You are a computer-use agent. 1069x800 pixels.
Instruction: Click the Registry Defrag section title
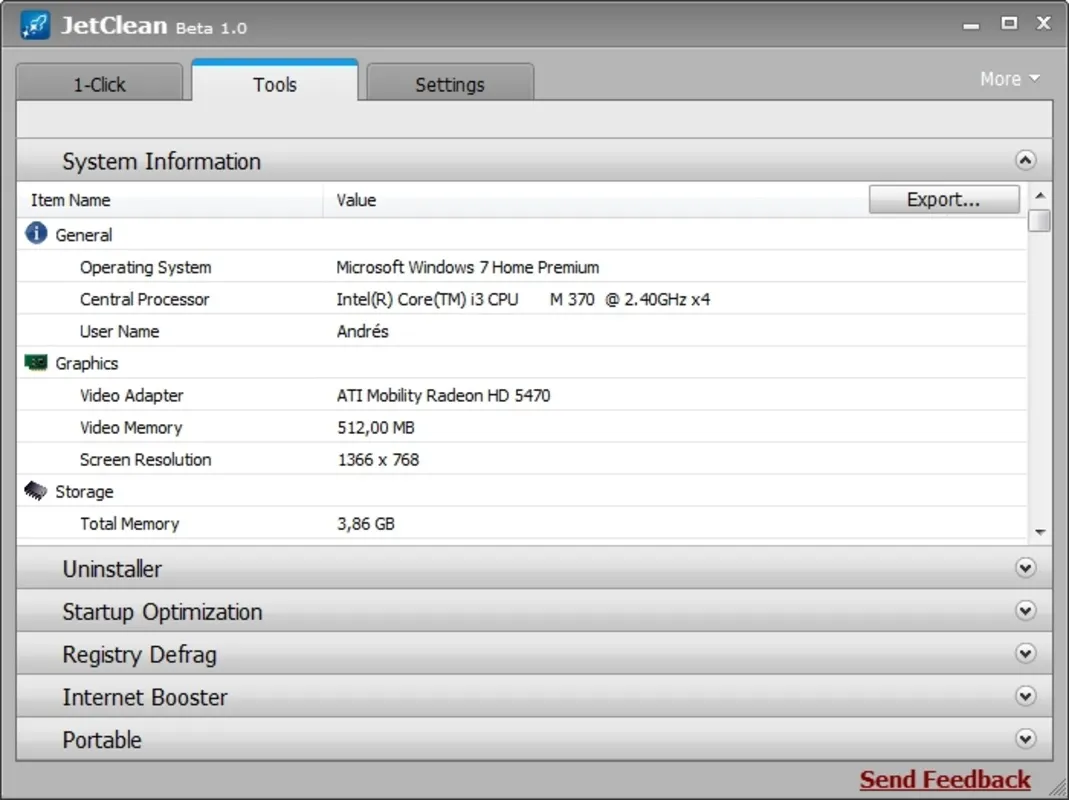point(140,655)
